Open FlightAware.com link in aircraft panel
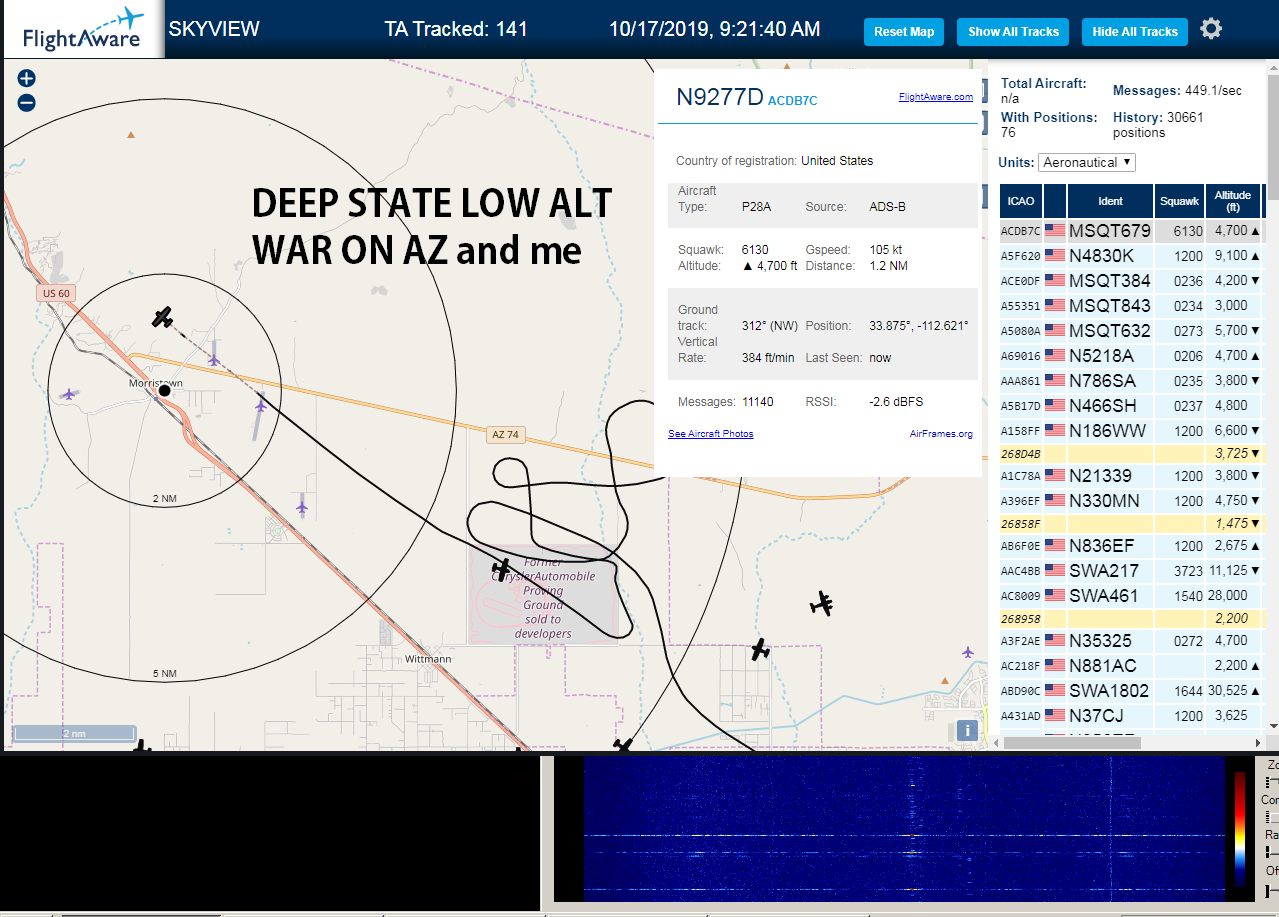 tap(936, 97)
